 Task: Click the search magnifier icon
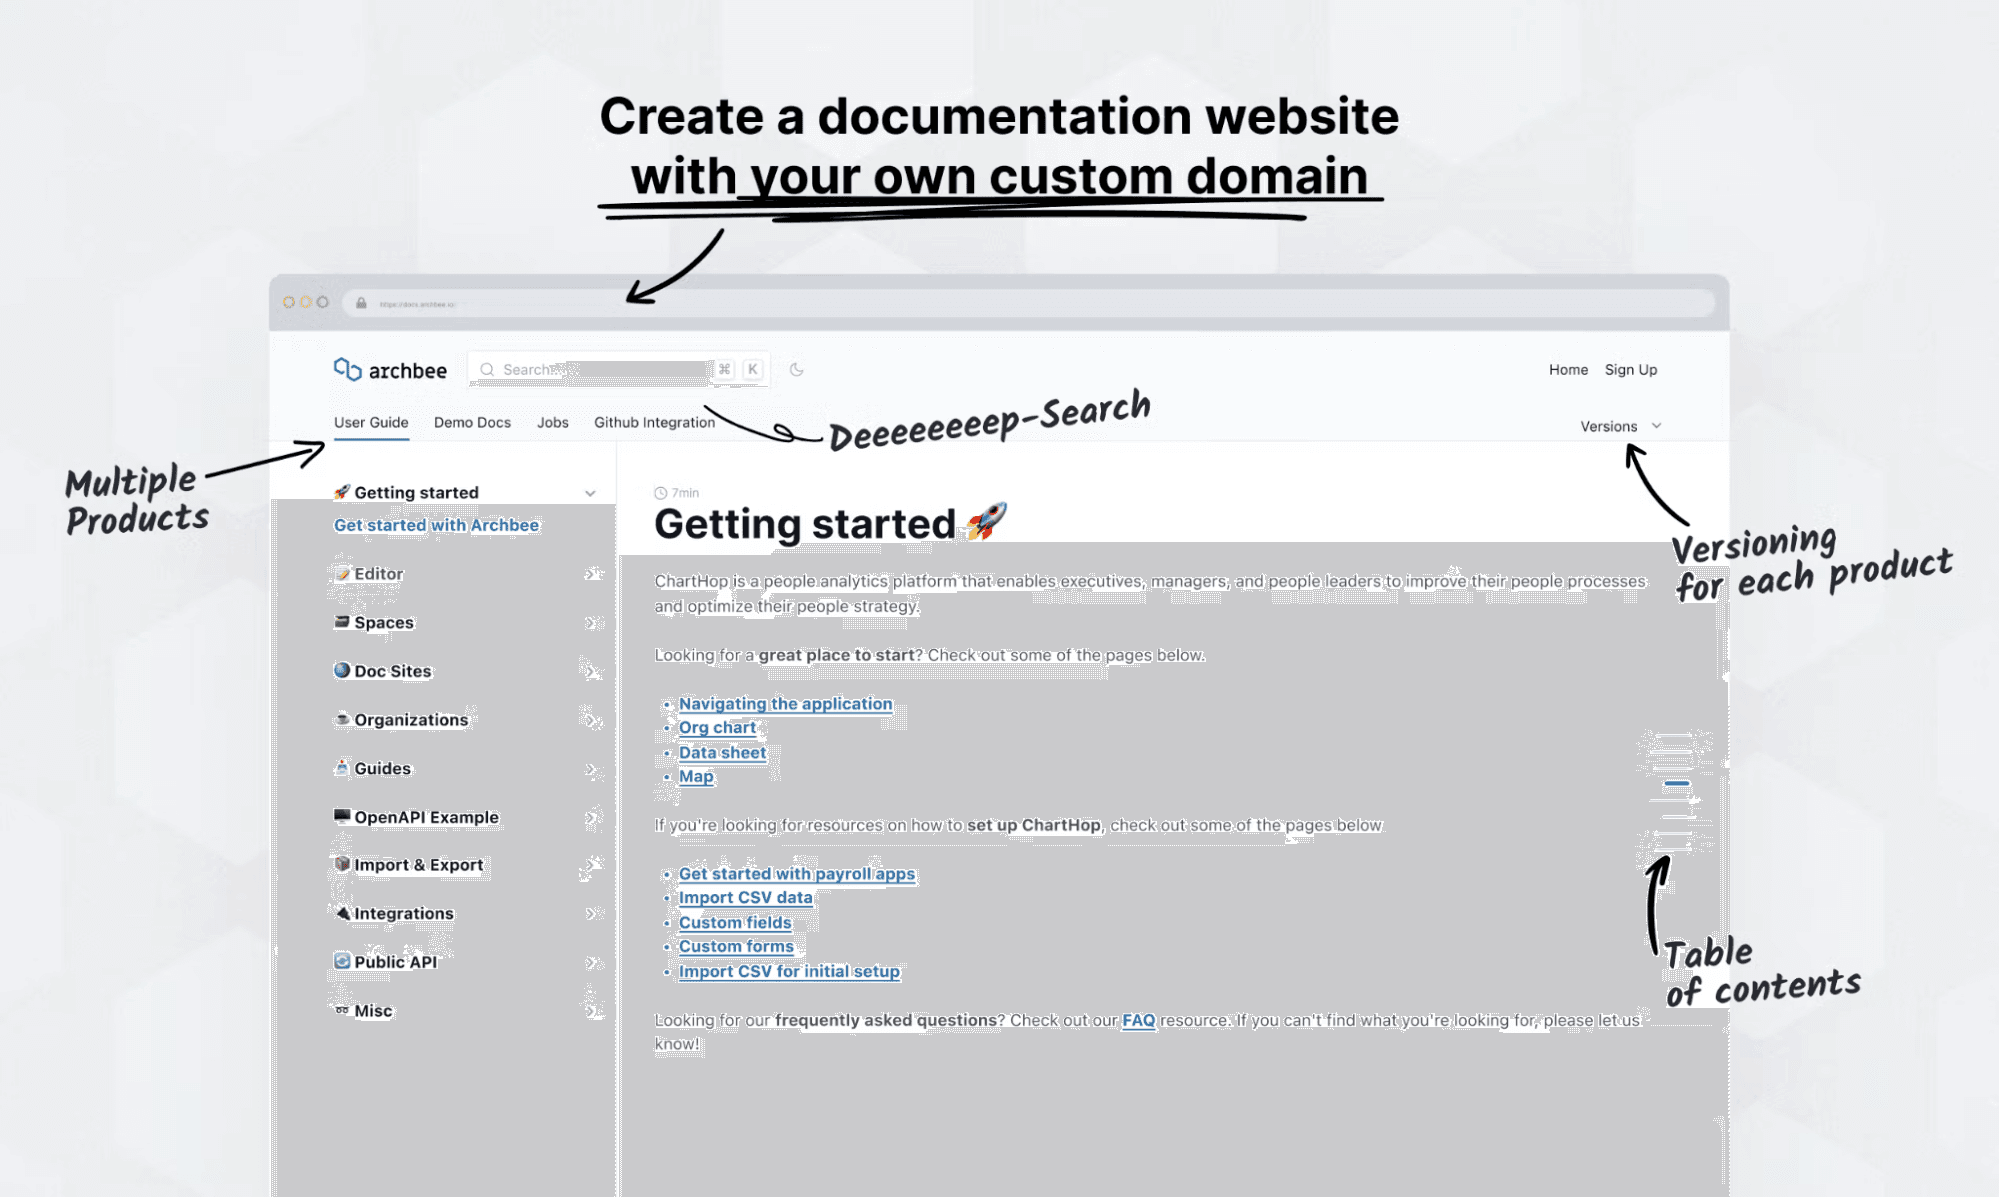click(x=487, y=369)
